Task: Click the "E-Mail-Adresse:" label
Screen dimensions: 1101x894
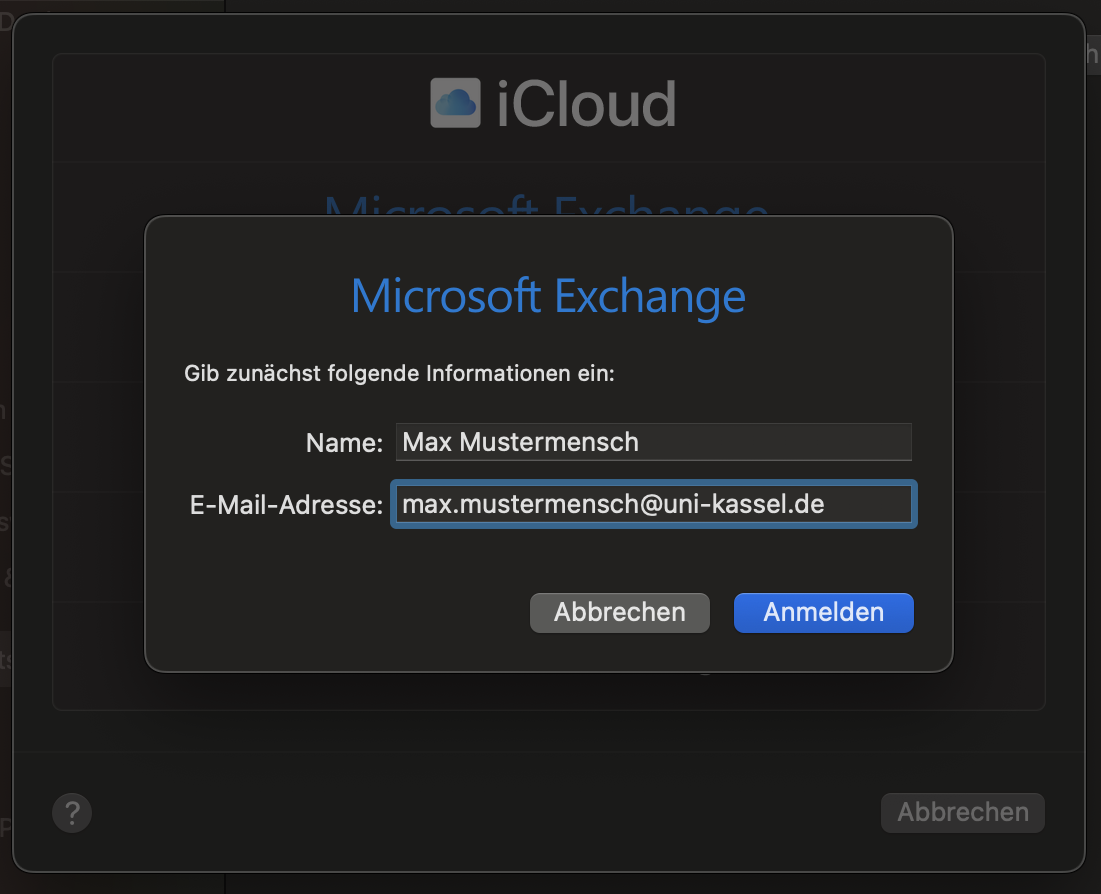Action: [286, 505]
